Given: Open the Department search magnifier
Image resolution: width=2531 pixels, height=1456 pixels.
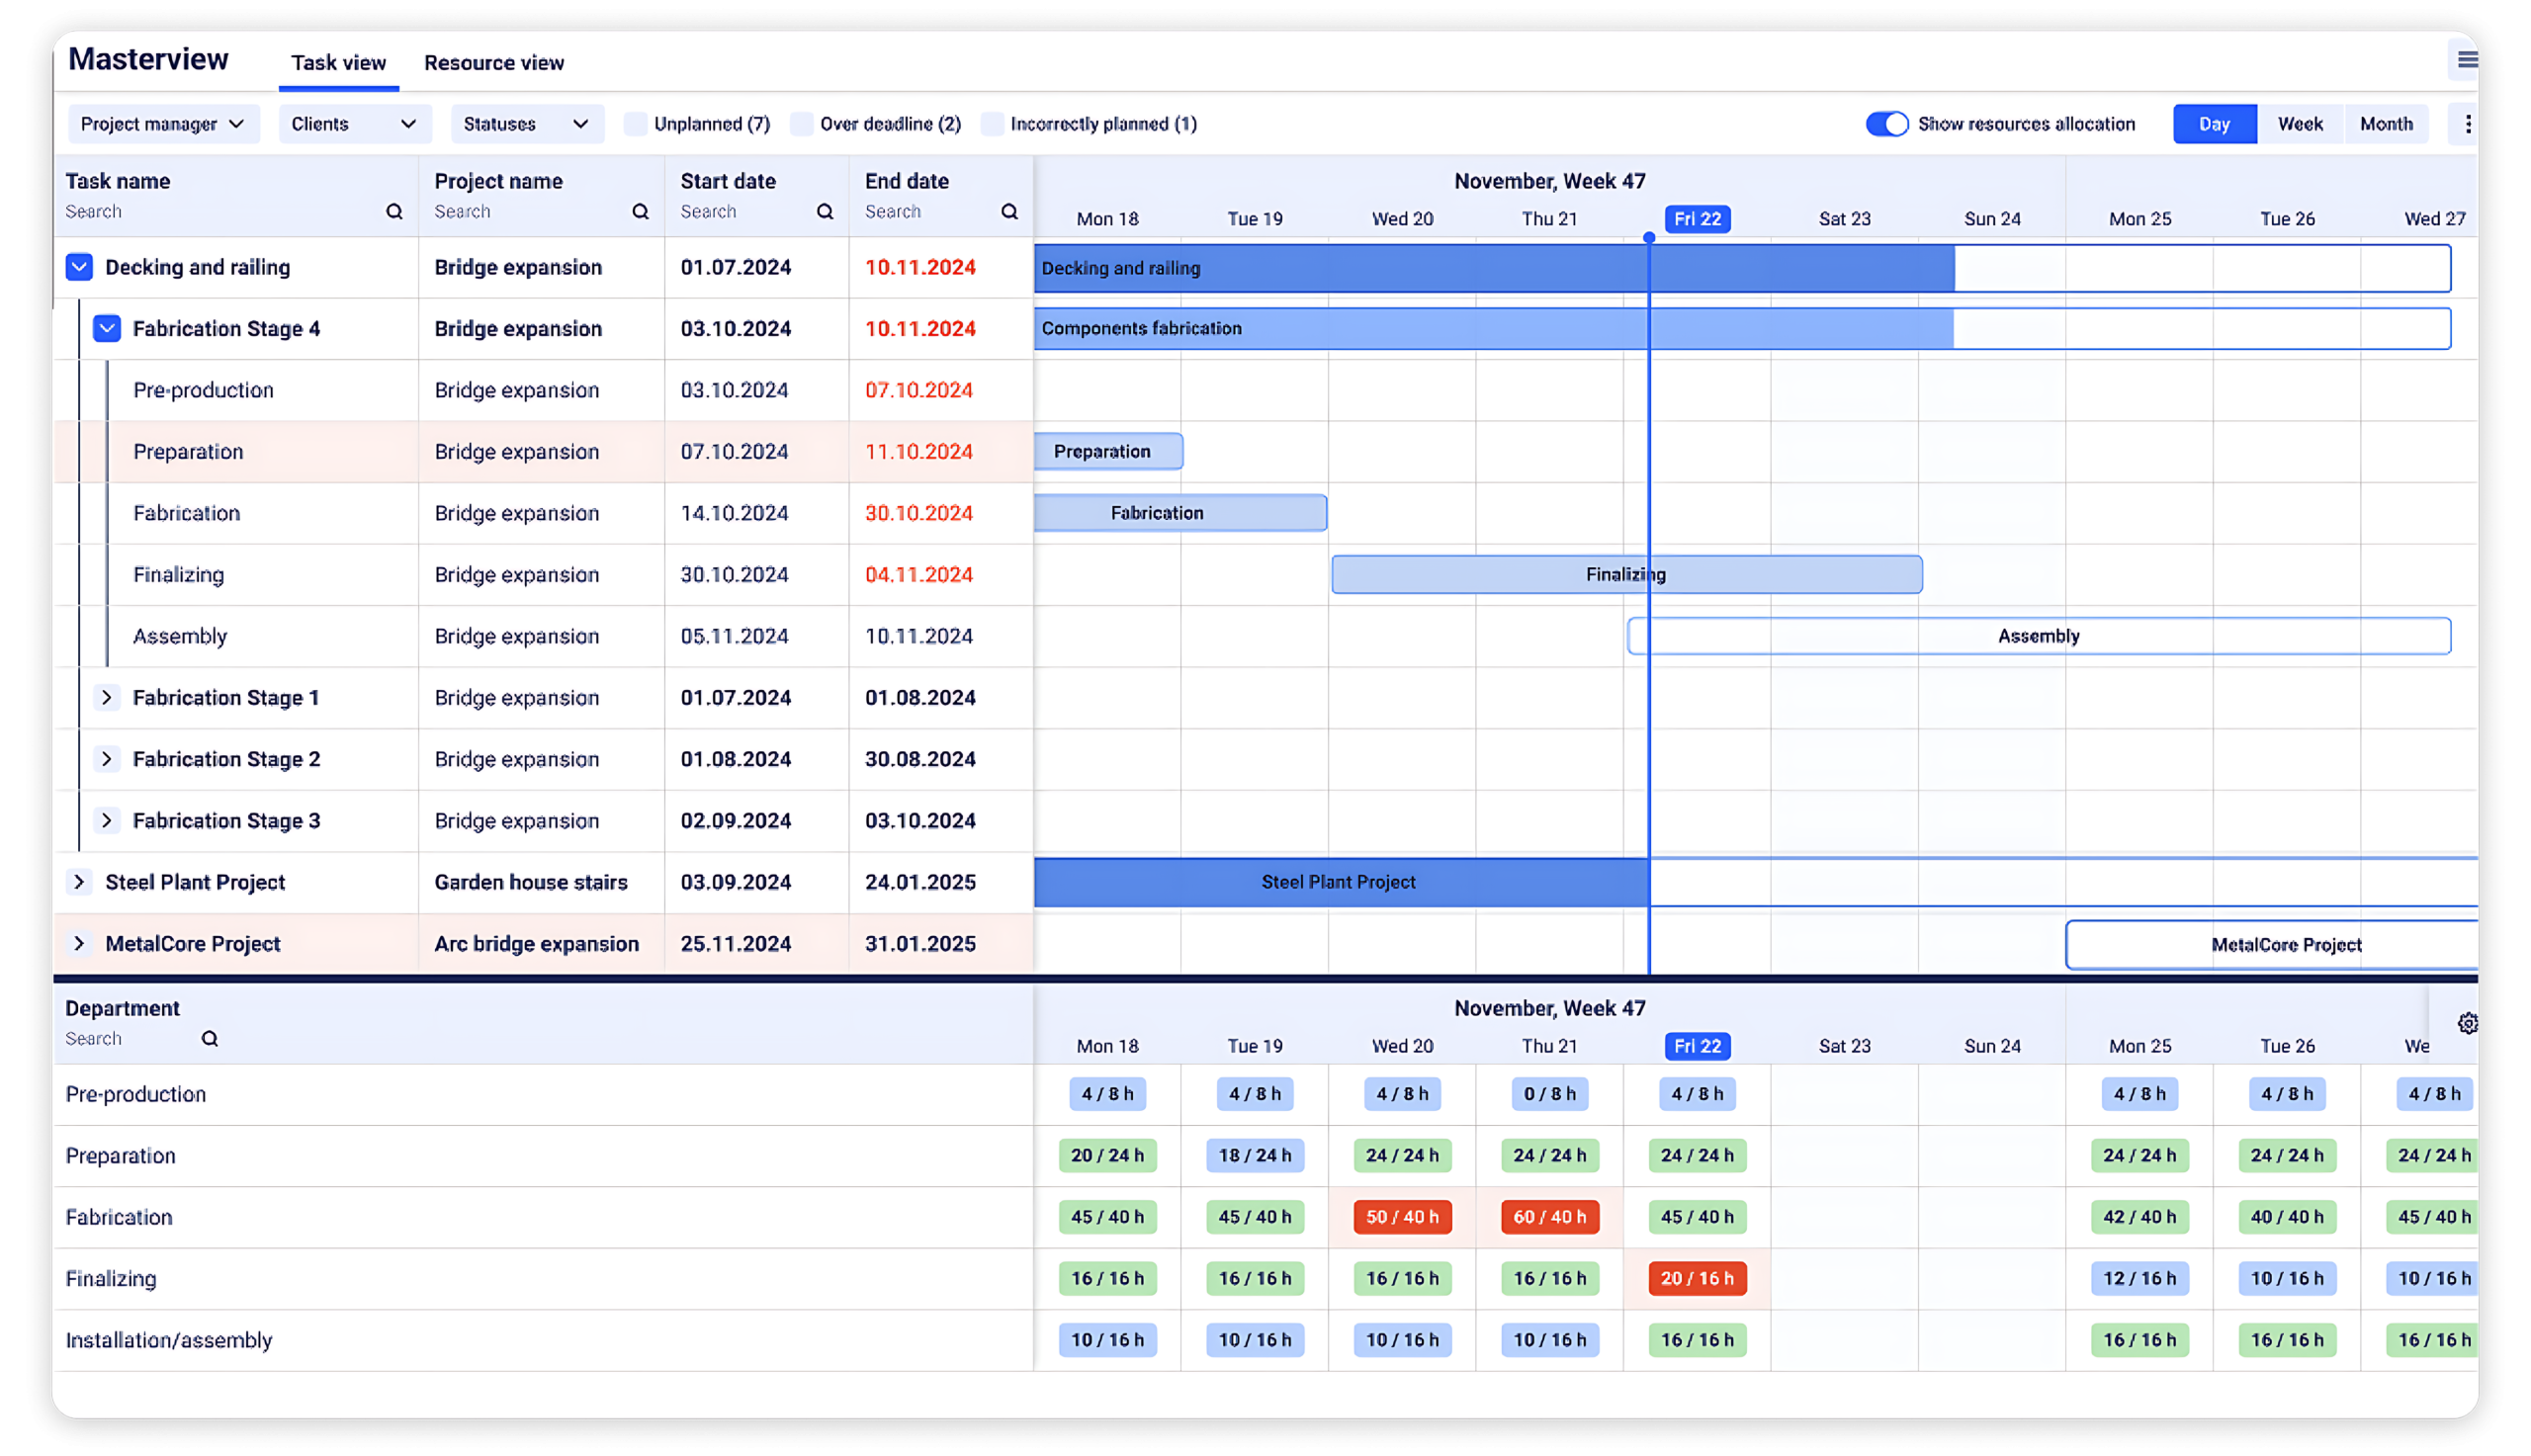Looking at the screenshot, I should tap(210, 1038).
